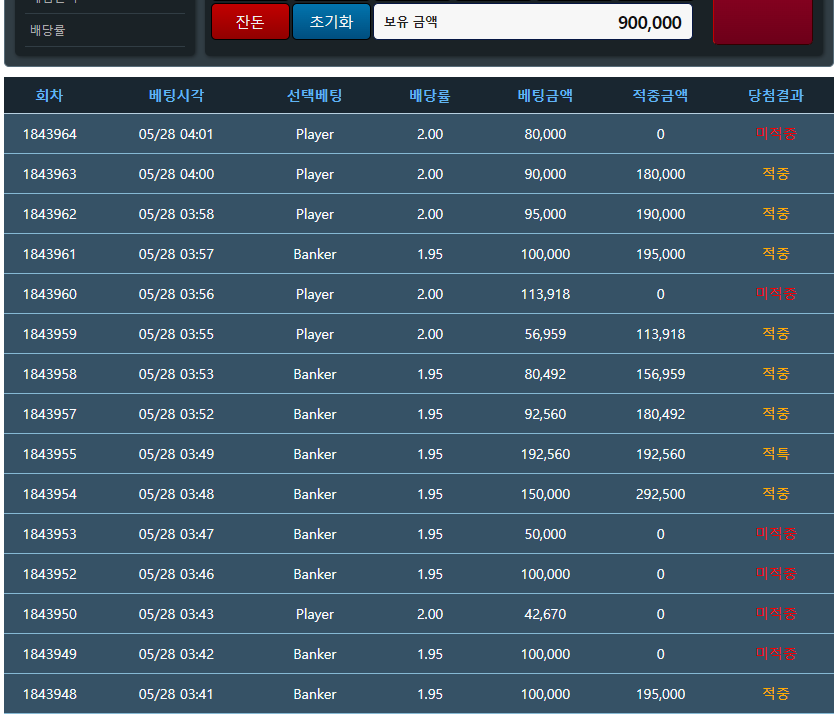Click bet amount 150,000
834x717 pixels.
point(545,494)
